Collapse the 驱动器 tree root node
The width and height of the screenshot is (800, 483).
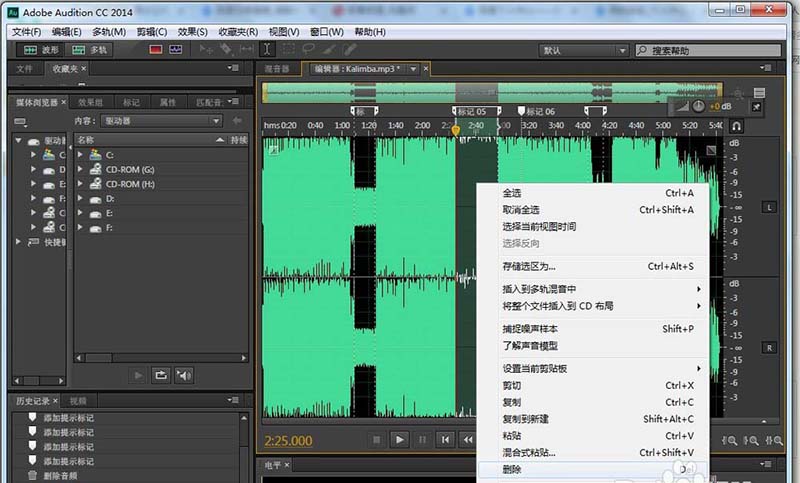click(x=18, y=140)
